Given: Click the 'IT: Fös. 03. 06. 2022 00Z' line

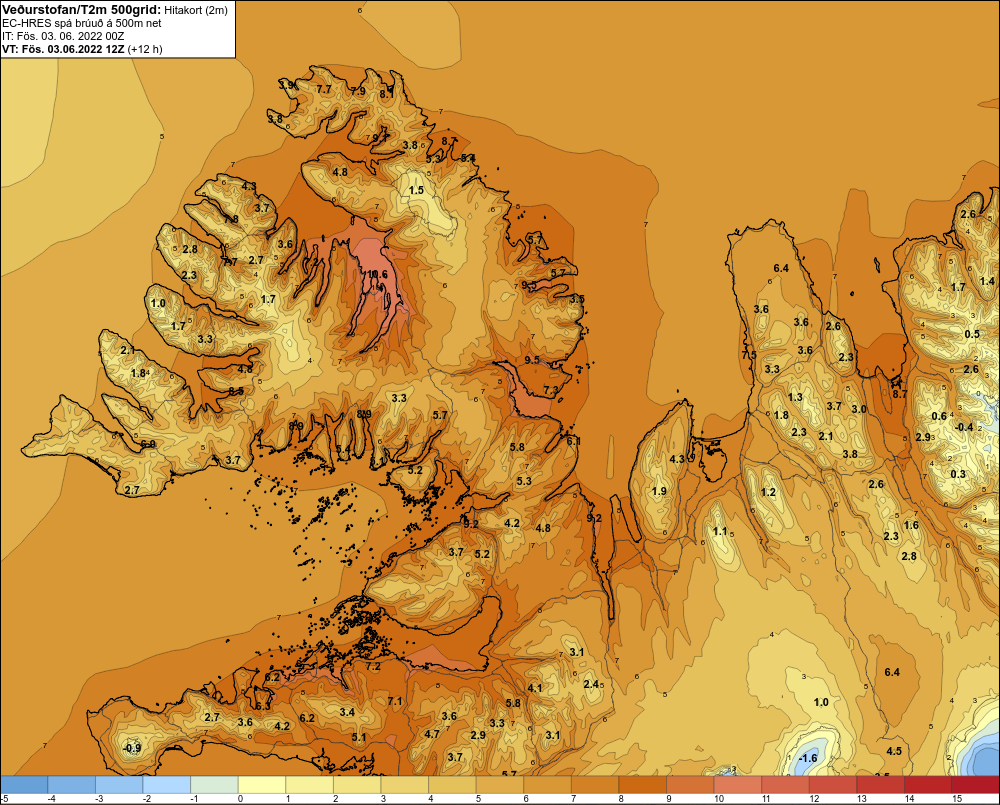Looking at the screenshot, I should tap(63, 36).
